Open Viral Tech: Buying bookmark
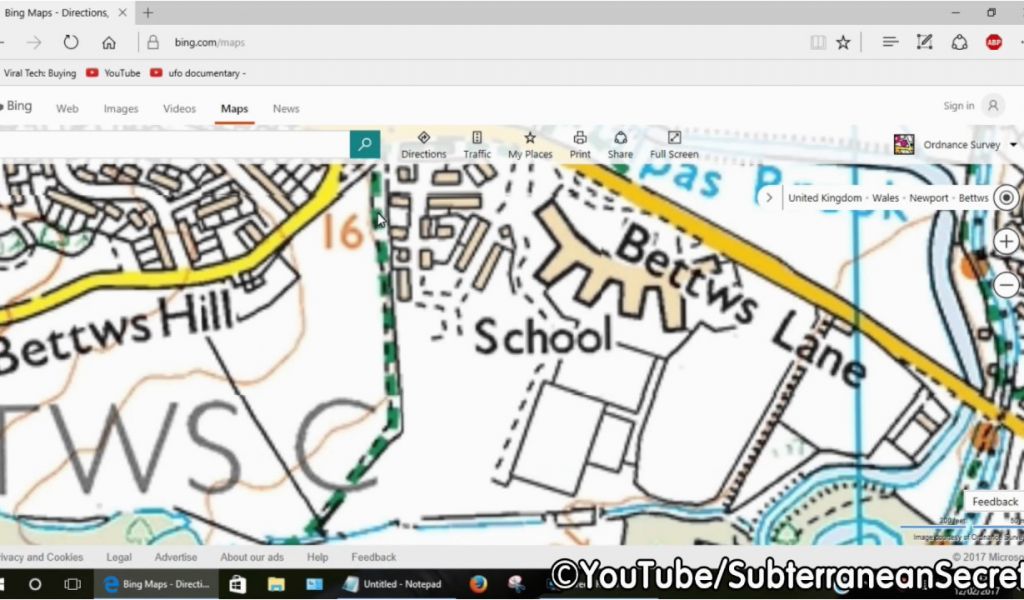1024x600 pixels. [39, 73]
